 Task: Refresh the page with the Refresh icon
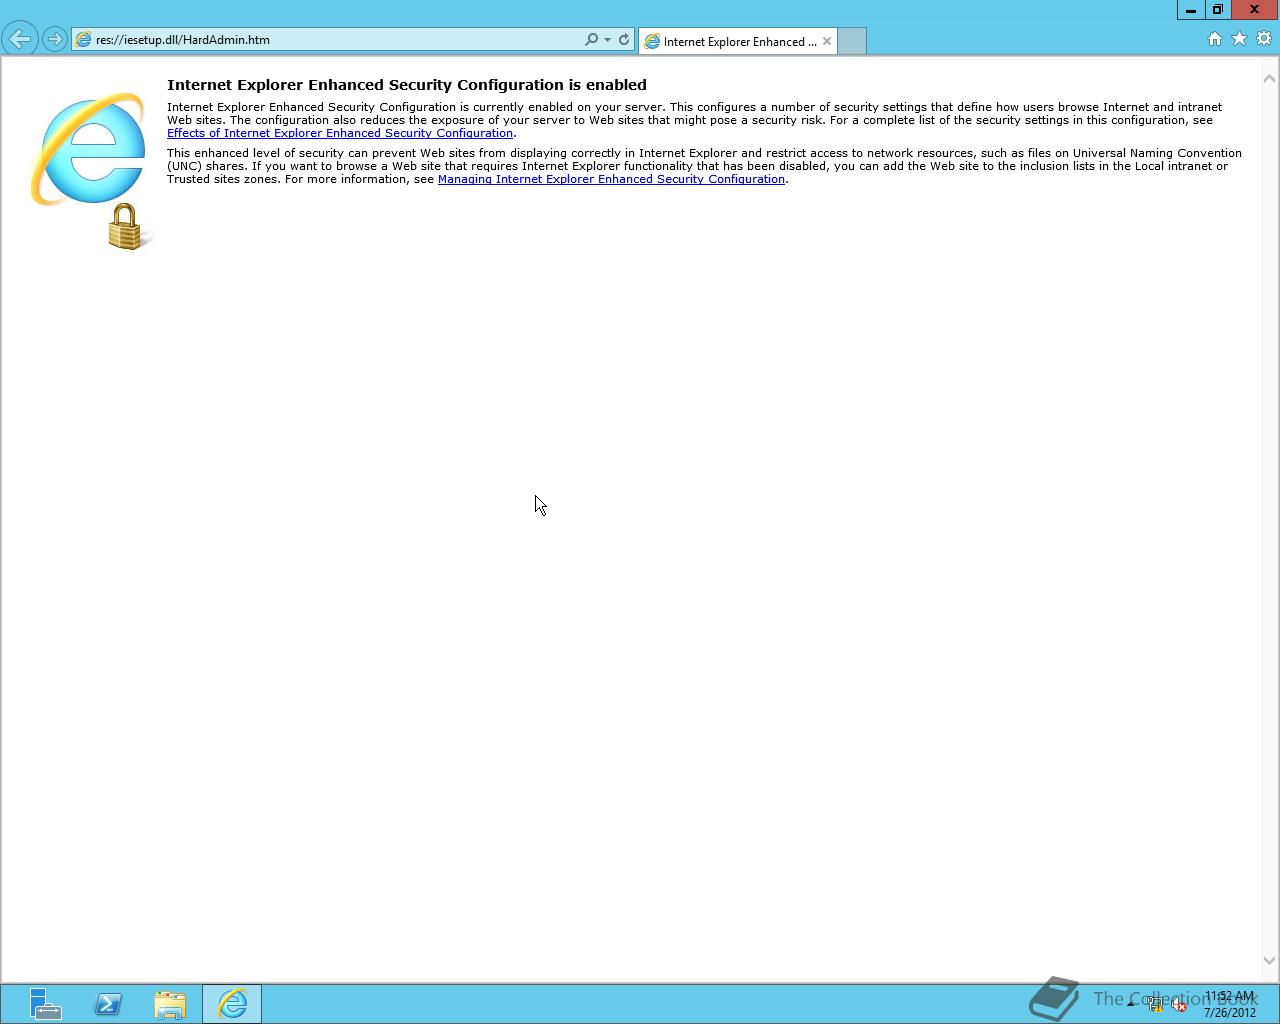[x=624, y=40]
